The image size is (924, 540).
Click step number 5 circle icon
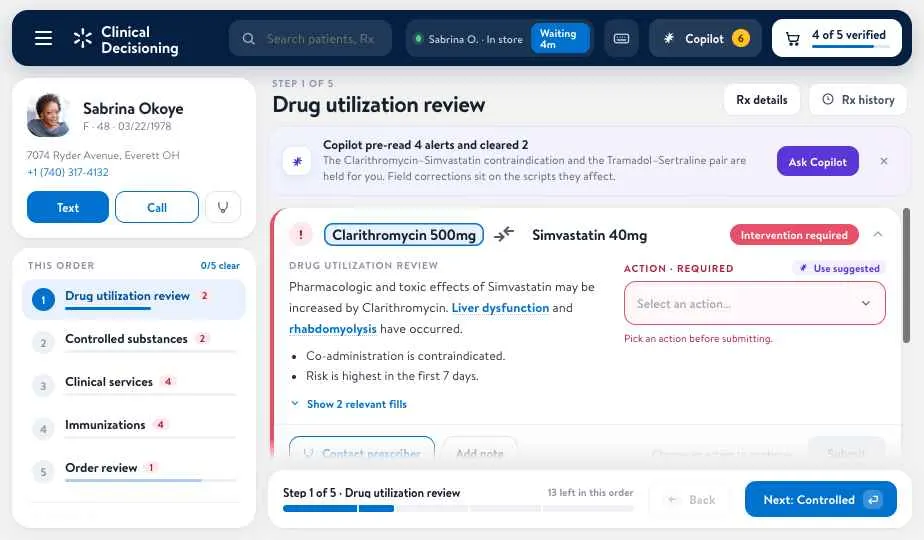coord(43,472)
